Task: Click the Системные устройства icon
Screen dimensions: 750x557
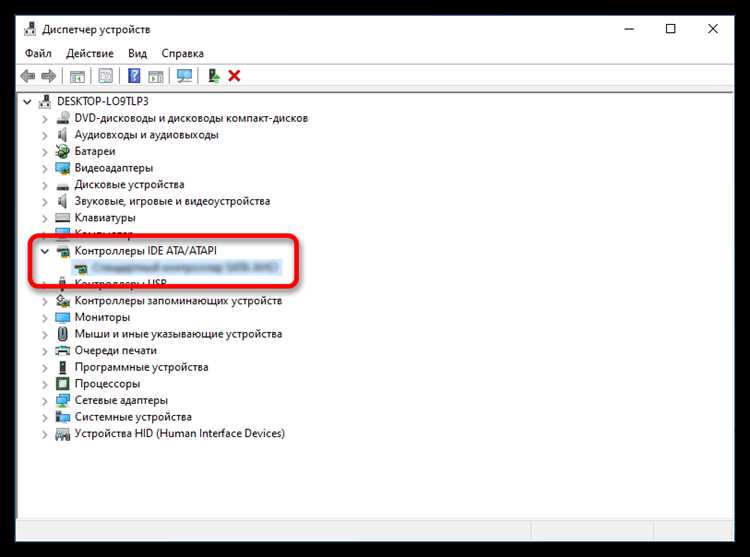Action: [63, 417]
